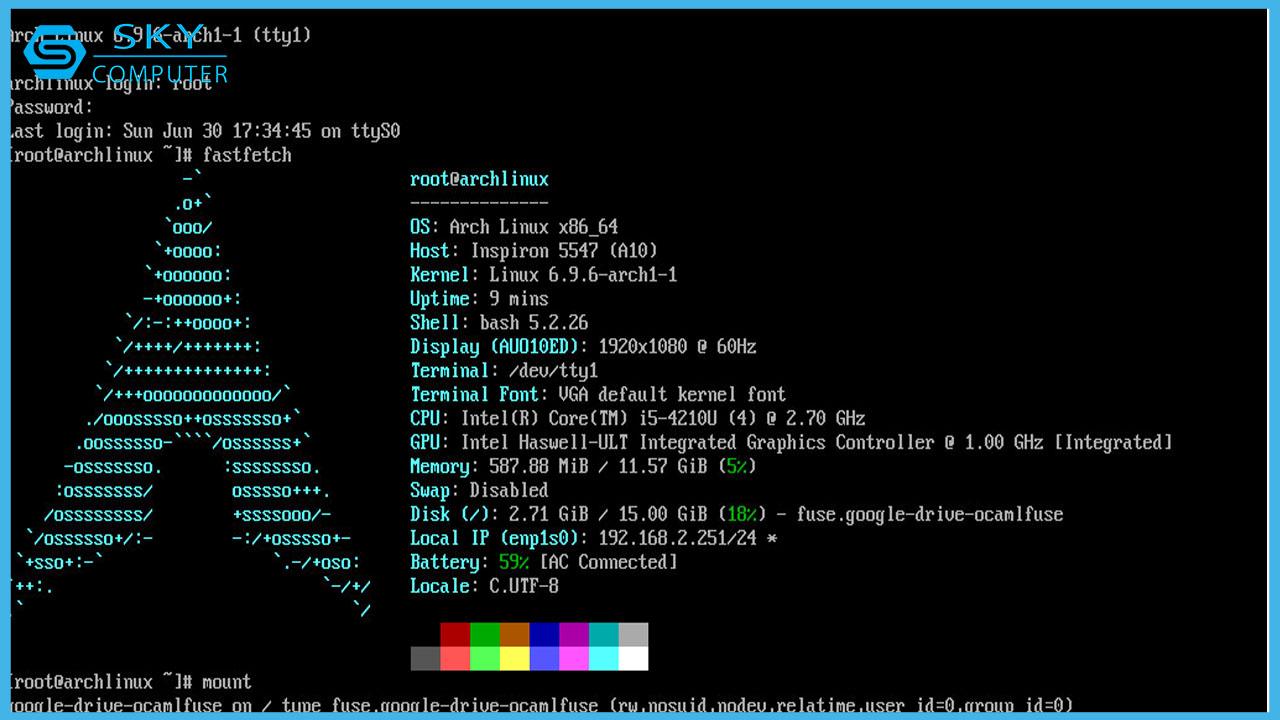Select the '[AC Connected]' battery status
Screen dimensions: 1280x720
[x=608, y=563]
